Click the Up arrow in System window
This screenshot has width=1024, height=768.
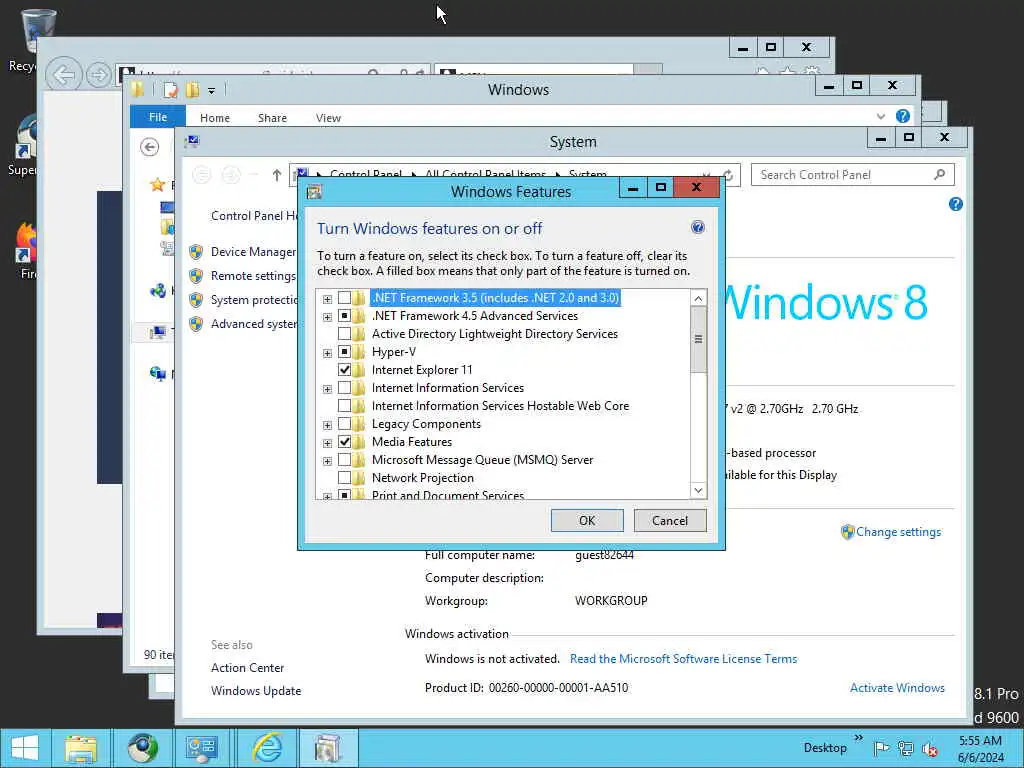[x=276, y=175]
